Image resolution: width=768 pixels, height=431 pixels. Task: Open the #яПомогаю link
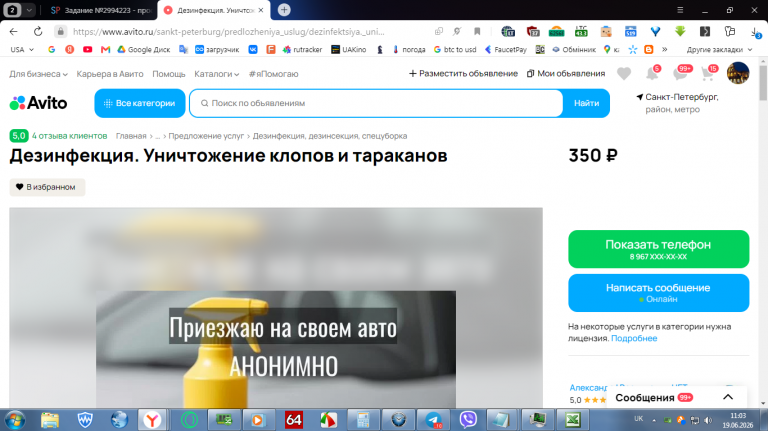(273, 74)
